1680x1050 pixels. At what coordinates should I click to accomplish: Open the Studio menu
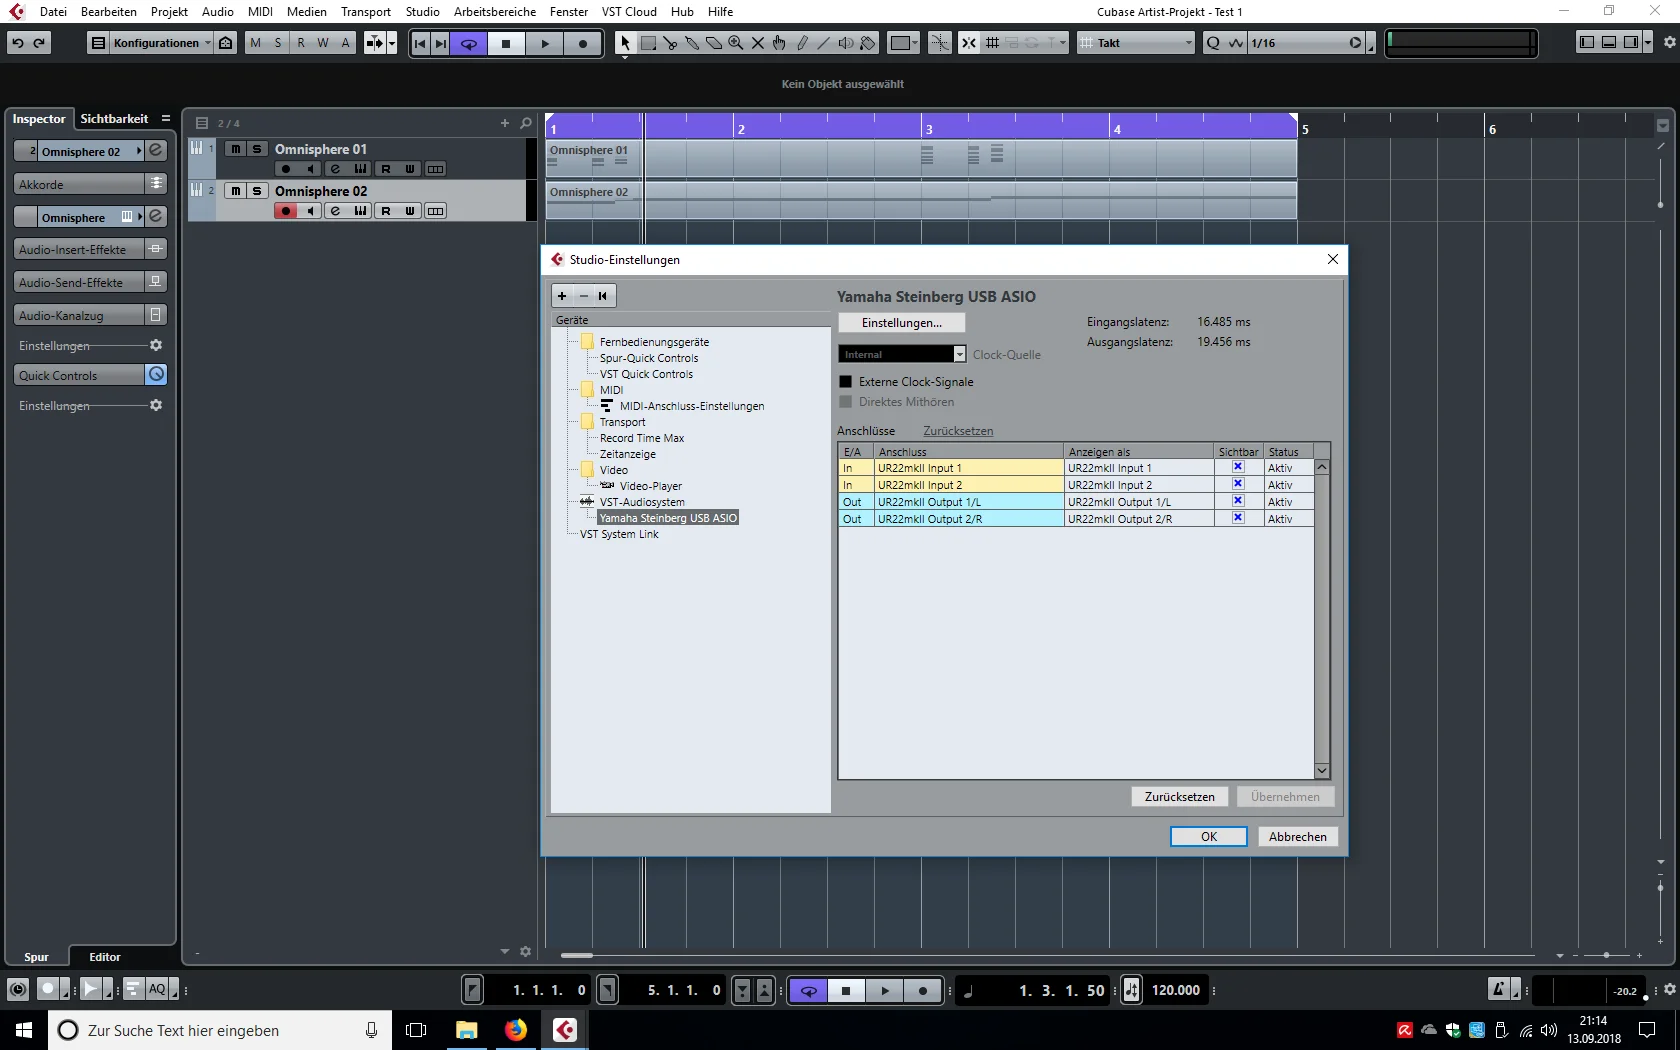click(422, 11)
